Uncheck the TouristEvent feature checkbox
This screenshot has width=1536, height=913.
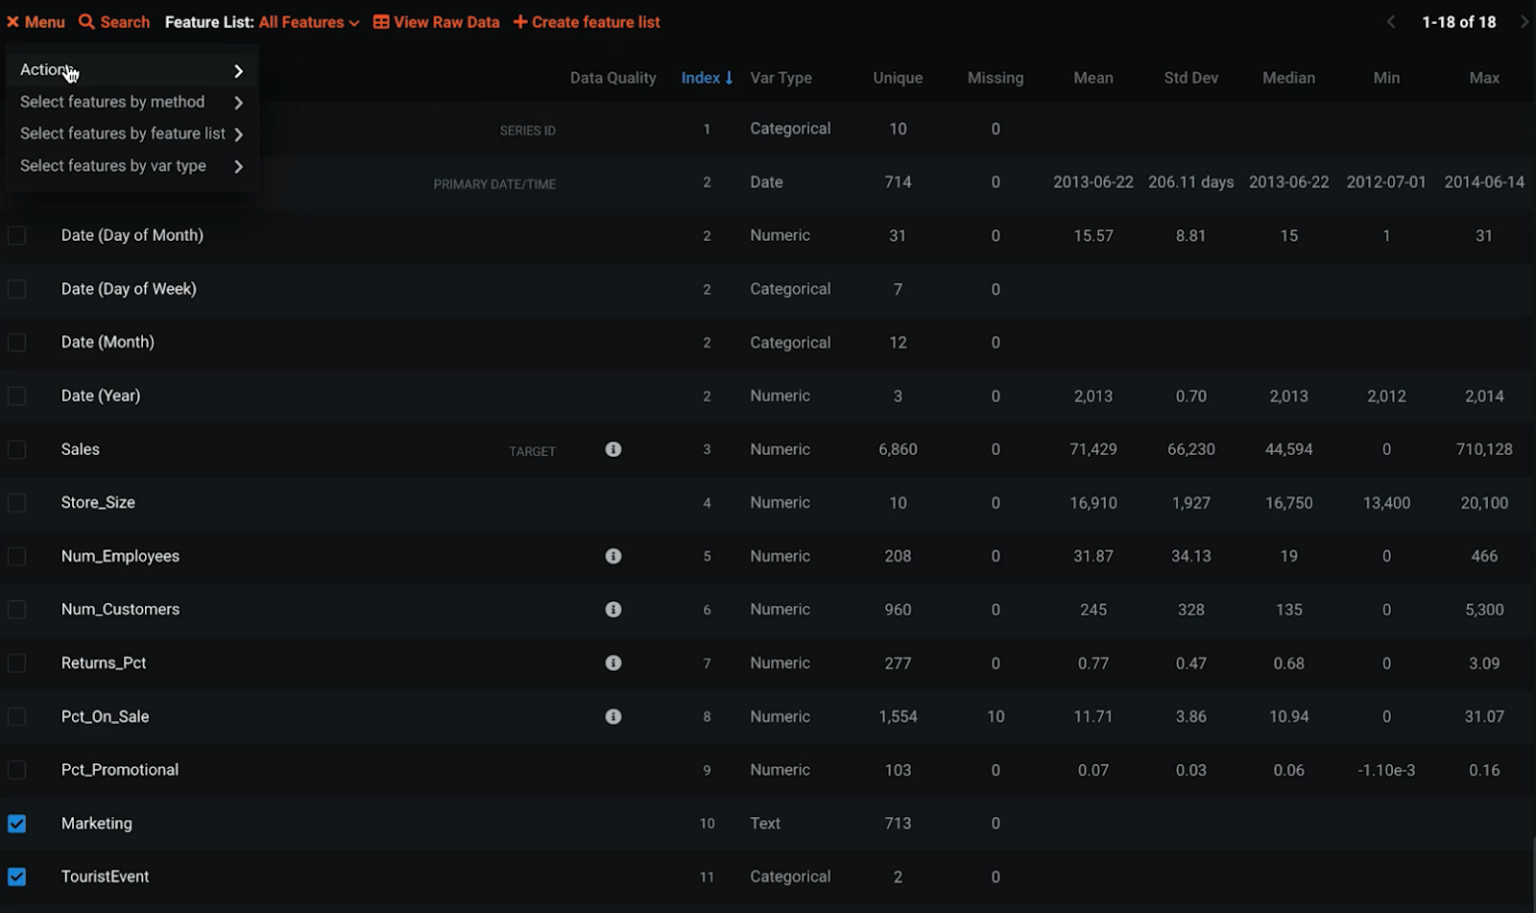tap(17, 877)
